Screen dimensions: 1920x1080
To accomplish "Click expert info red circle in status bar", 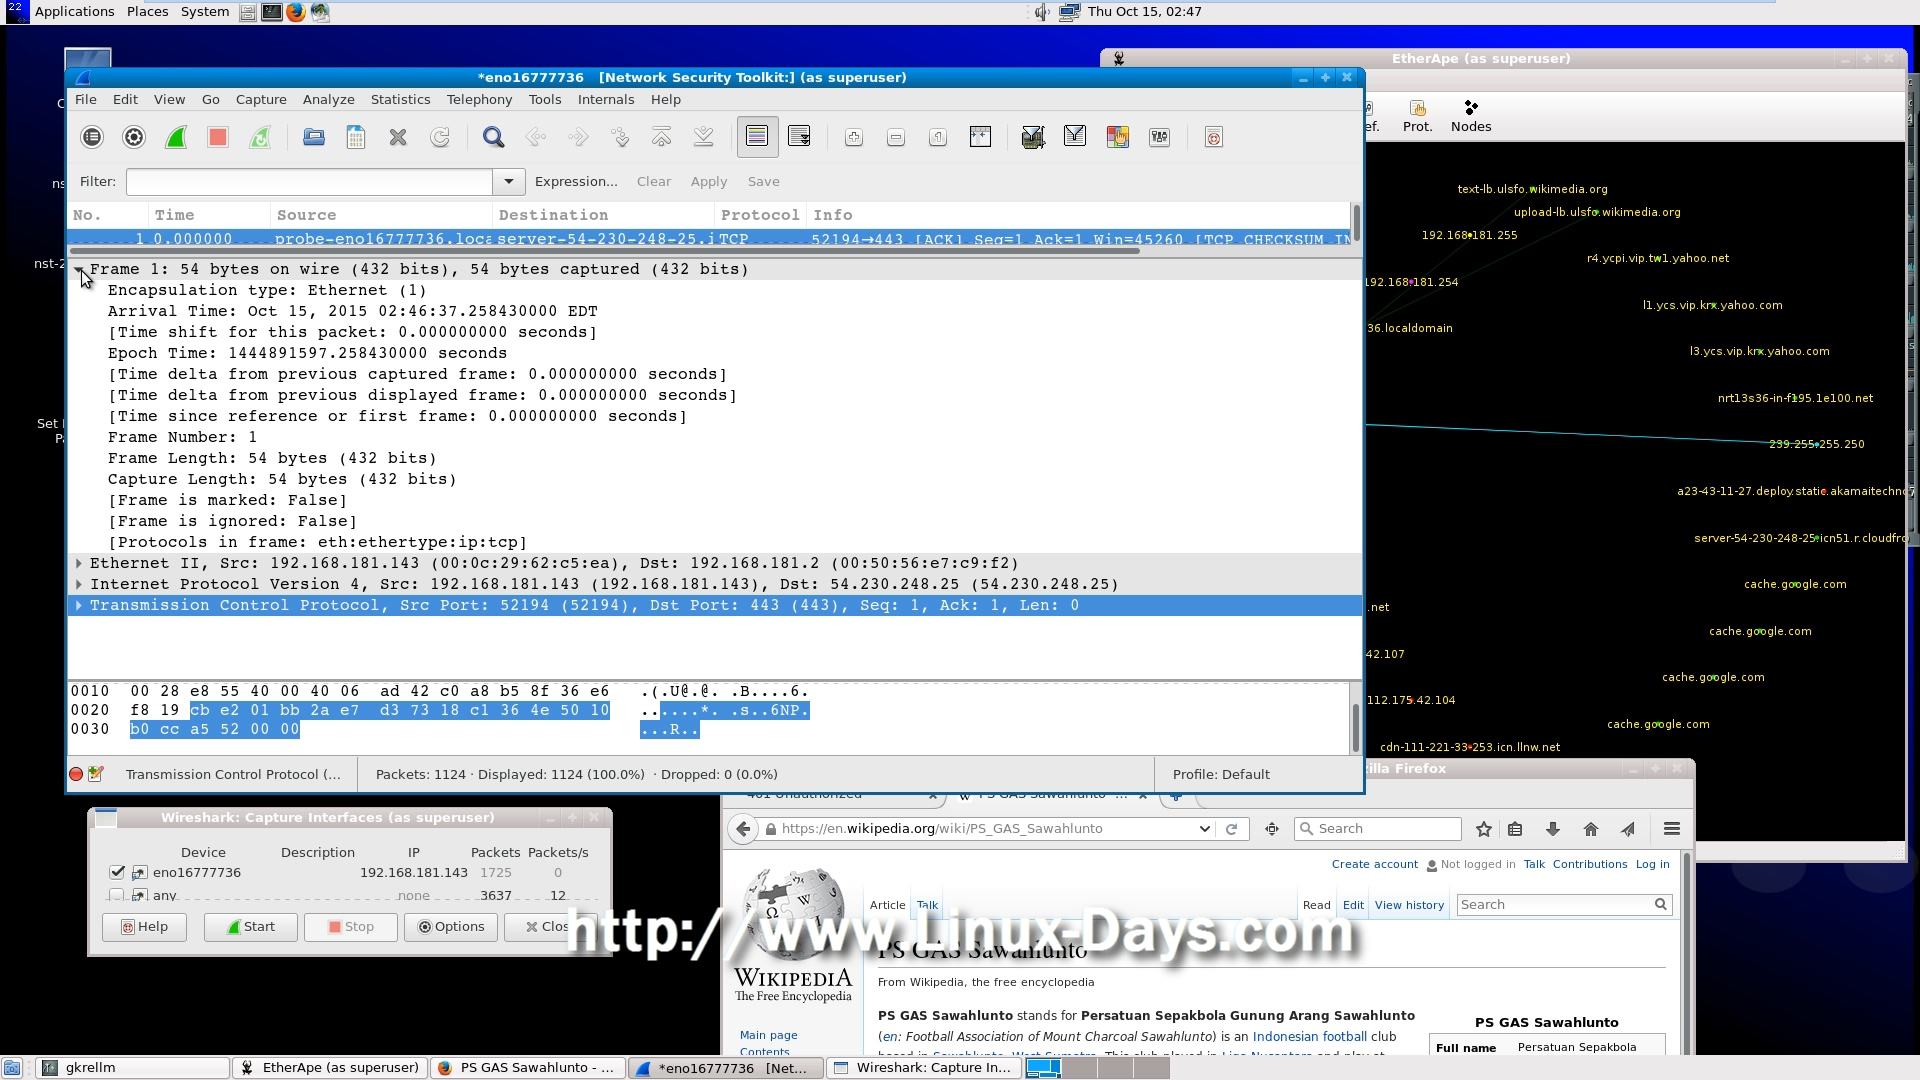I will [76, 774].
